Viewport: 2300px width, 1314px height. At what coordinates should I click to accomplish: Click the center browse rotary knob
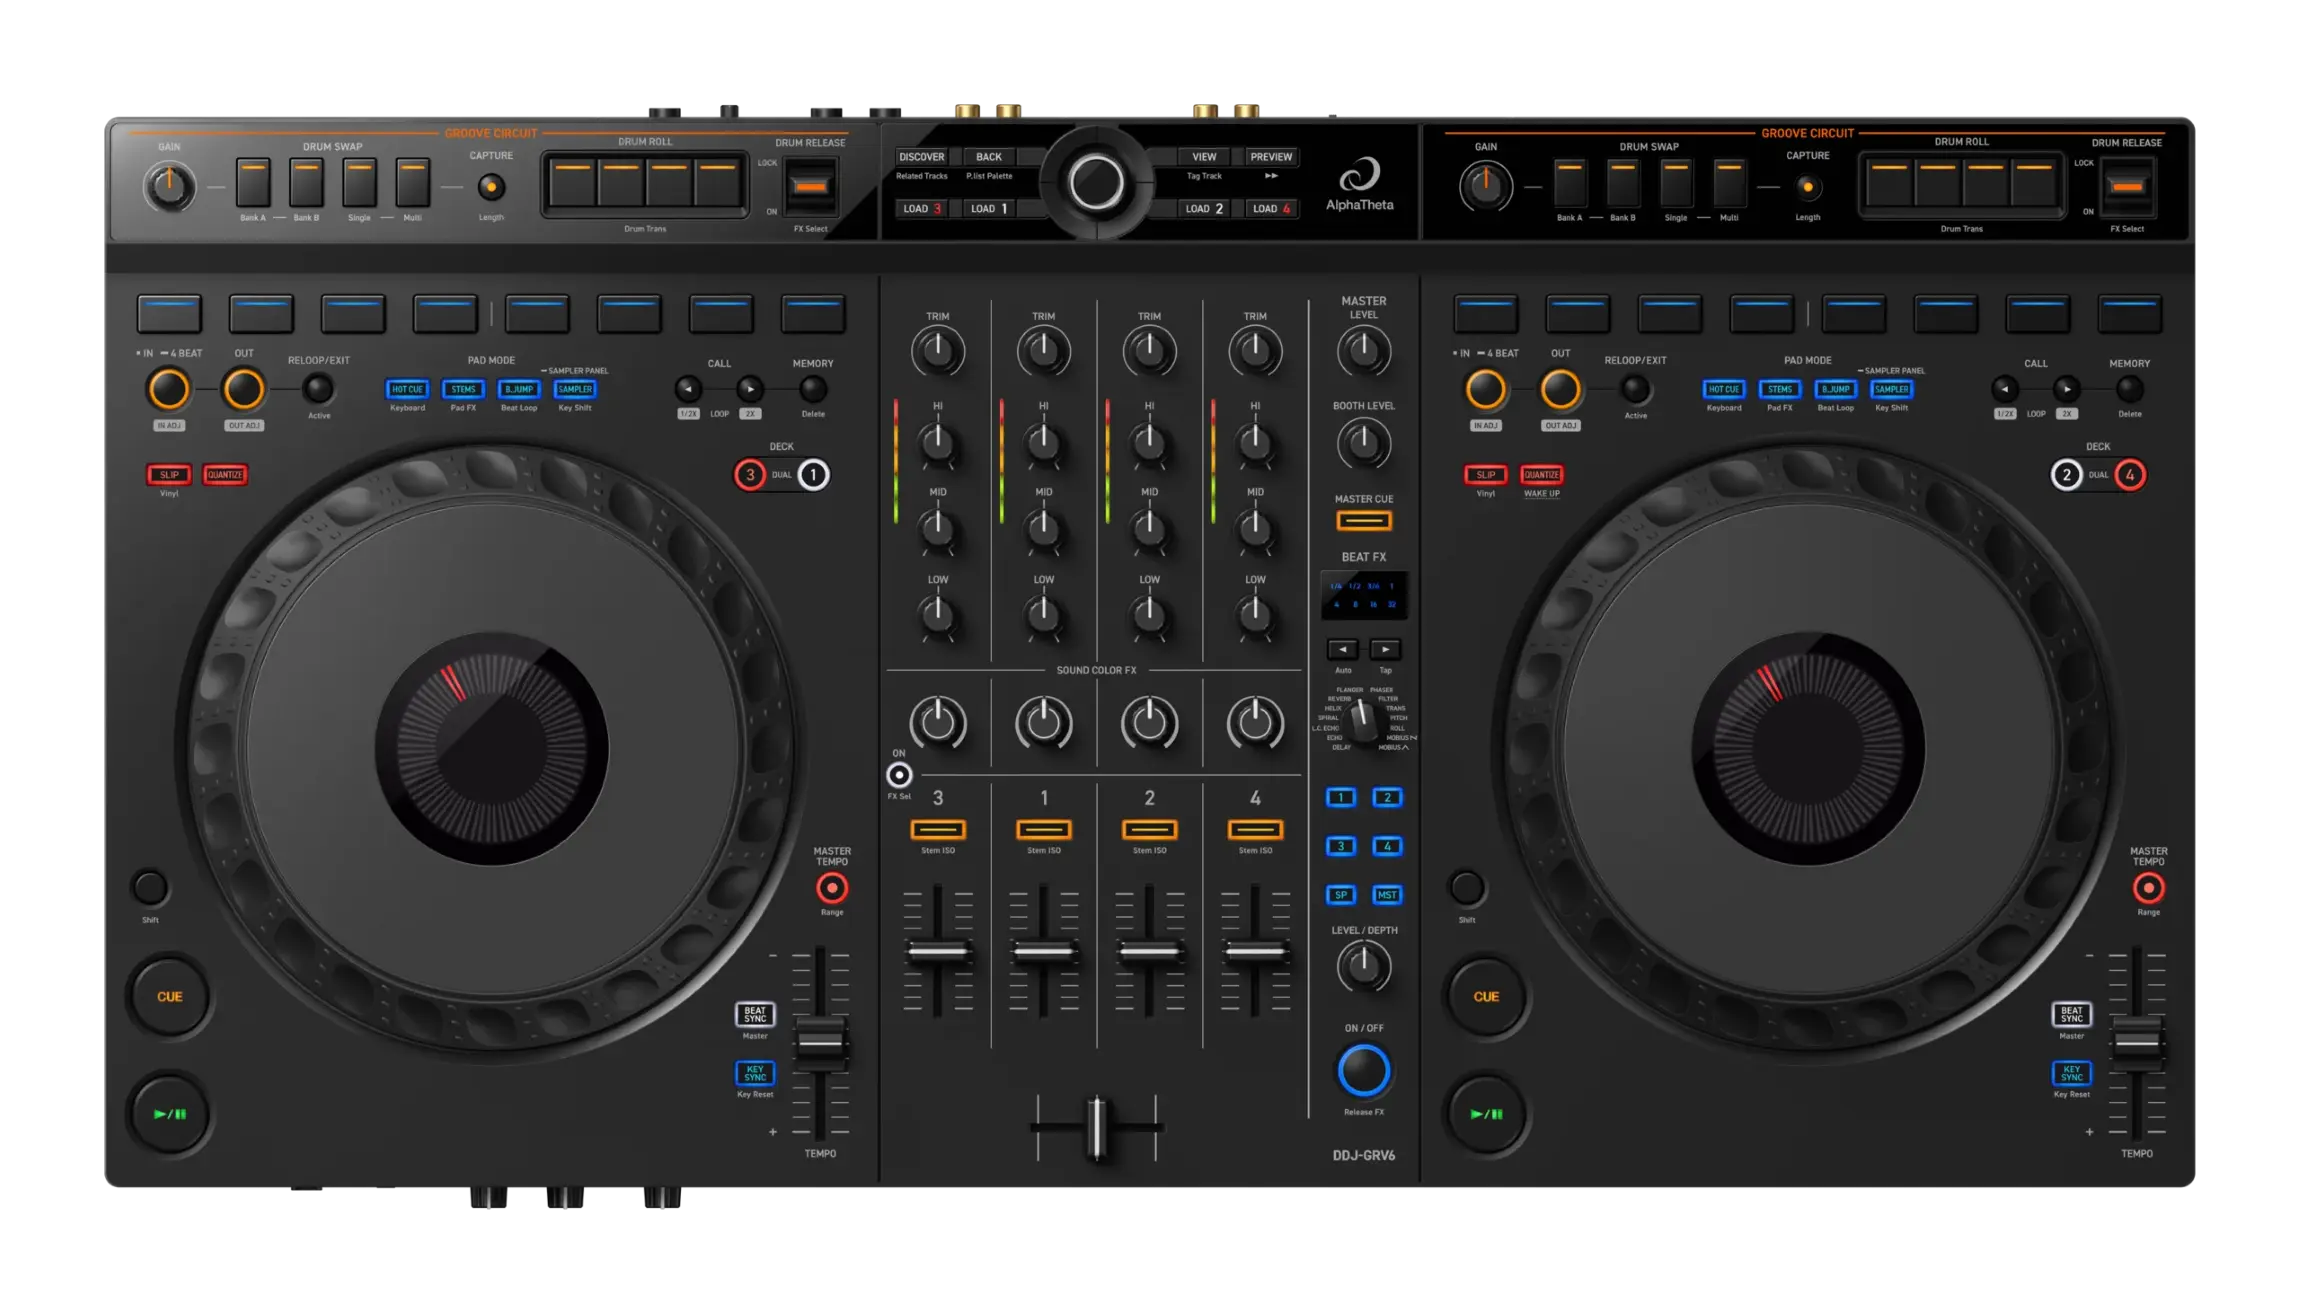(1096, 183)
